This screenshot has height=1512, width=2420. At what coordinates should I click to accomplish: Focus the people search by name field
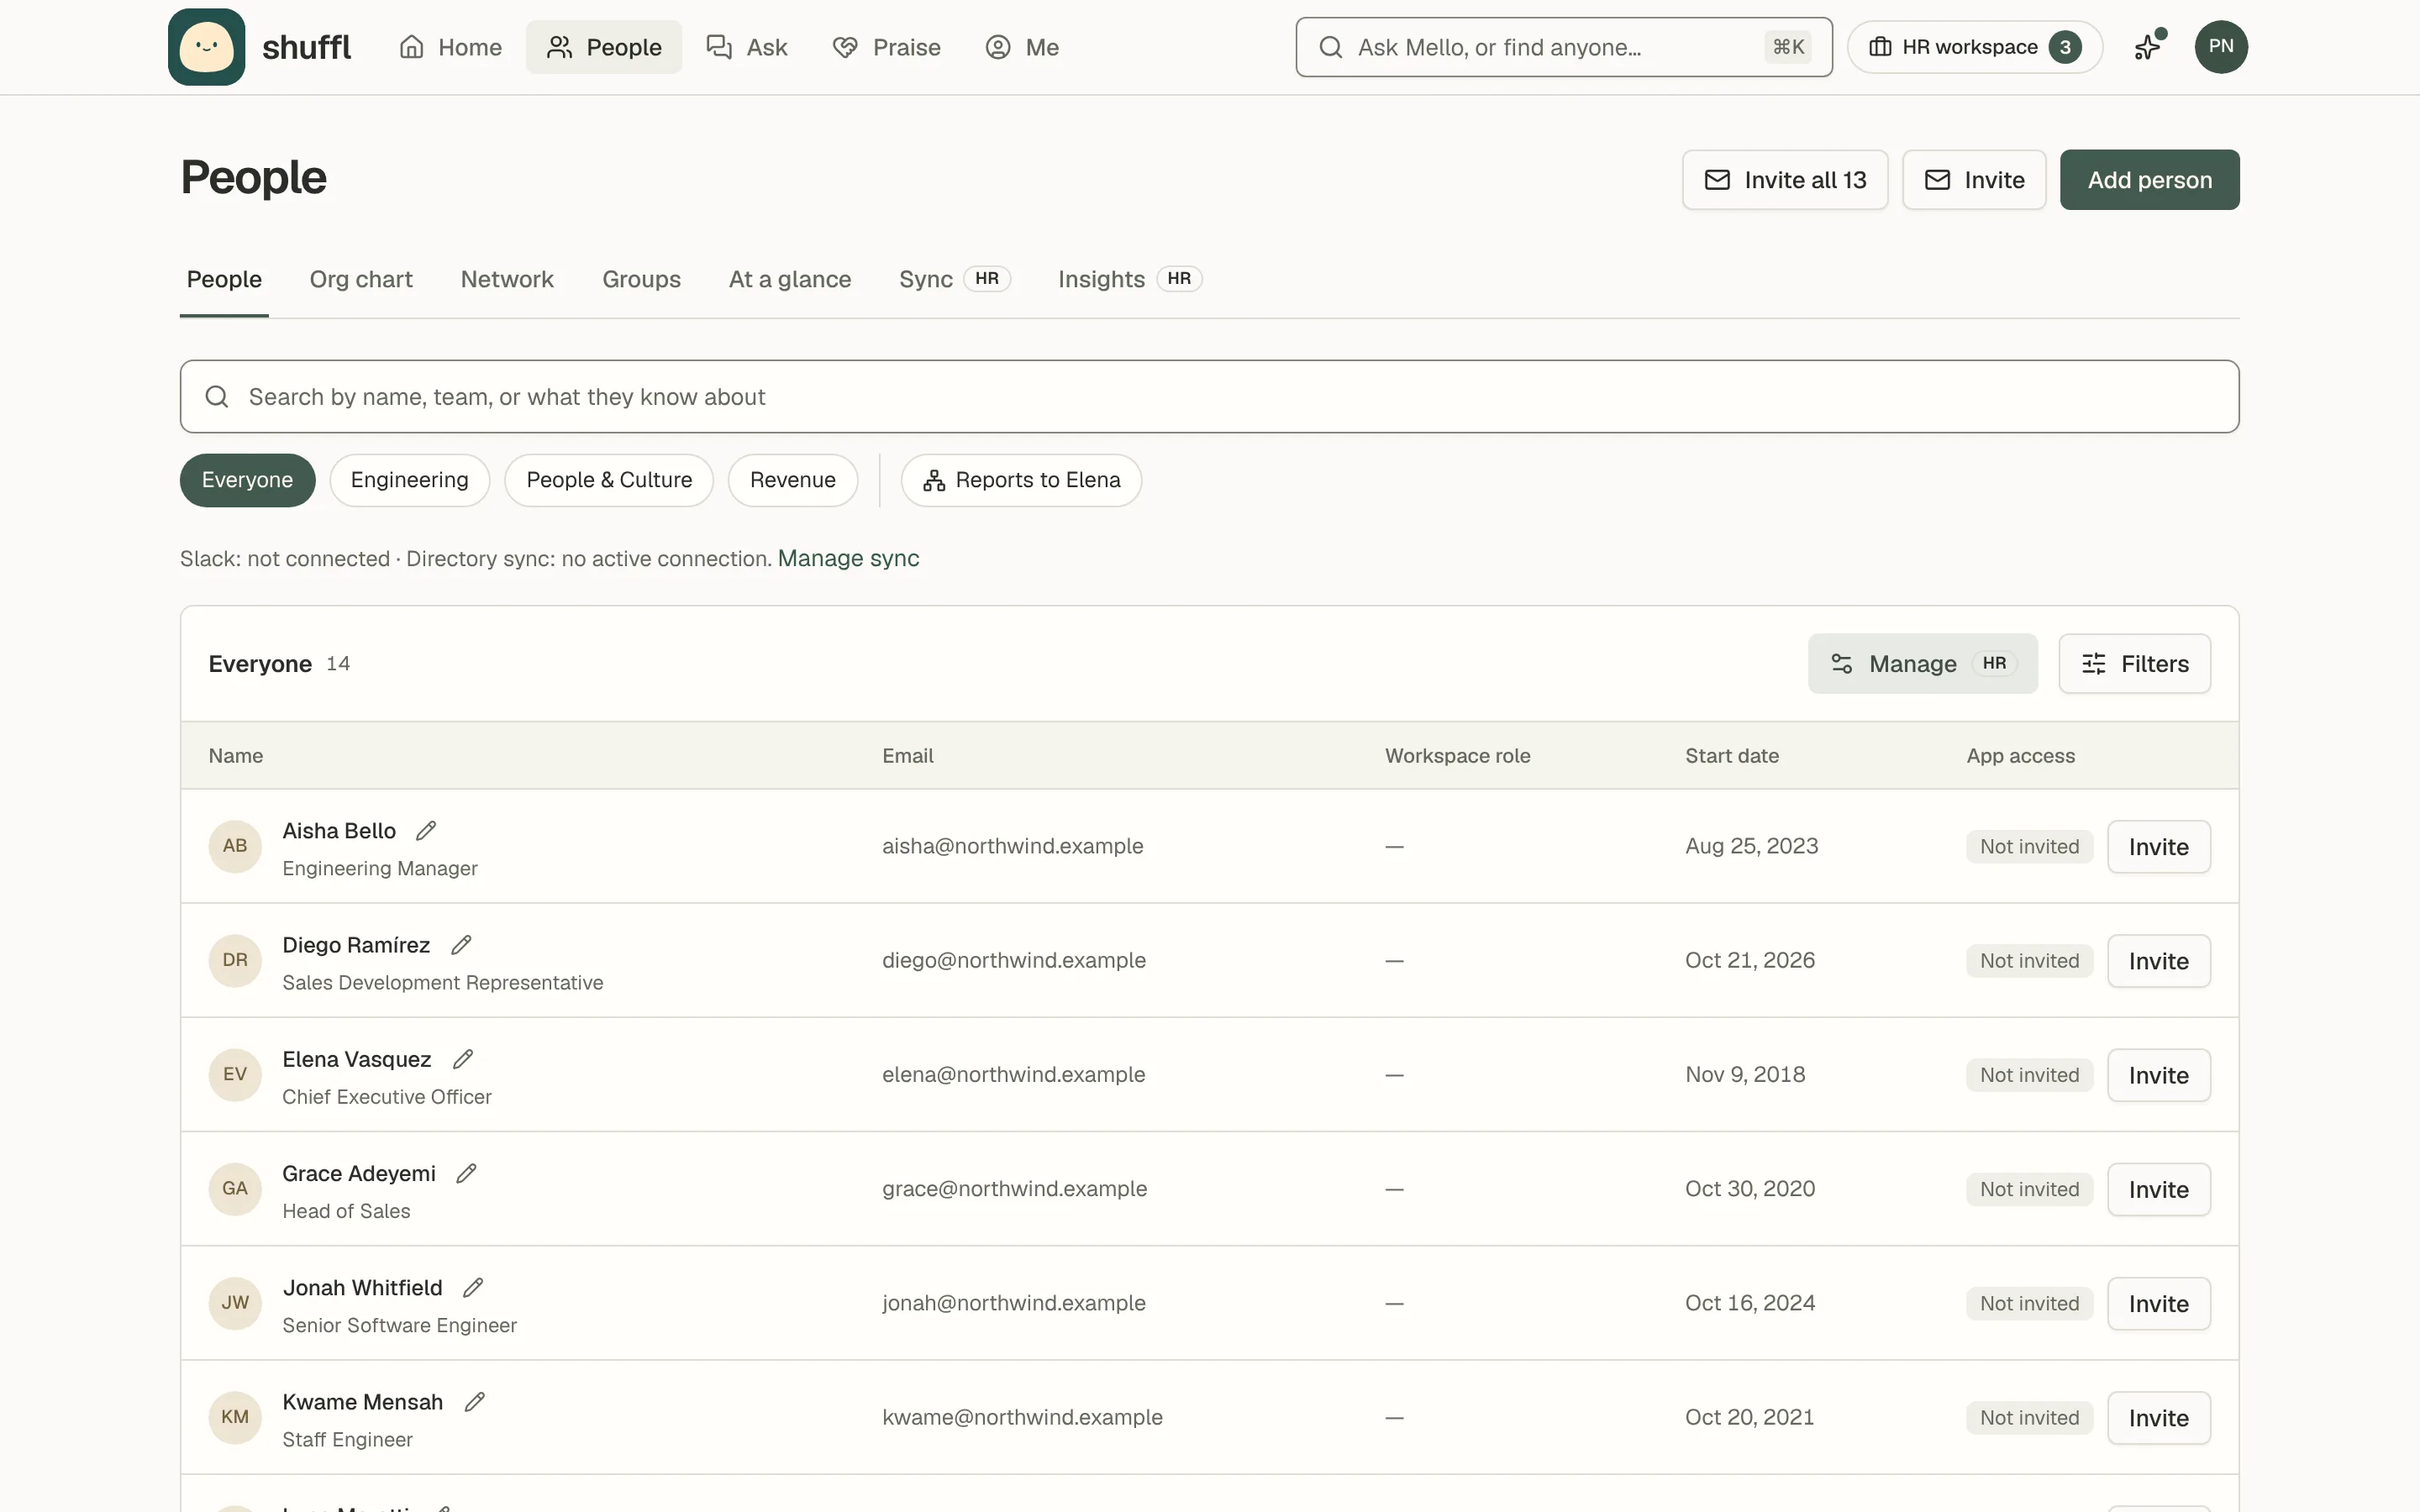tap(1209, 397)
